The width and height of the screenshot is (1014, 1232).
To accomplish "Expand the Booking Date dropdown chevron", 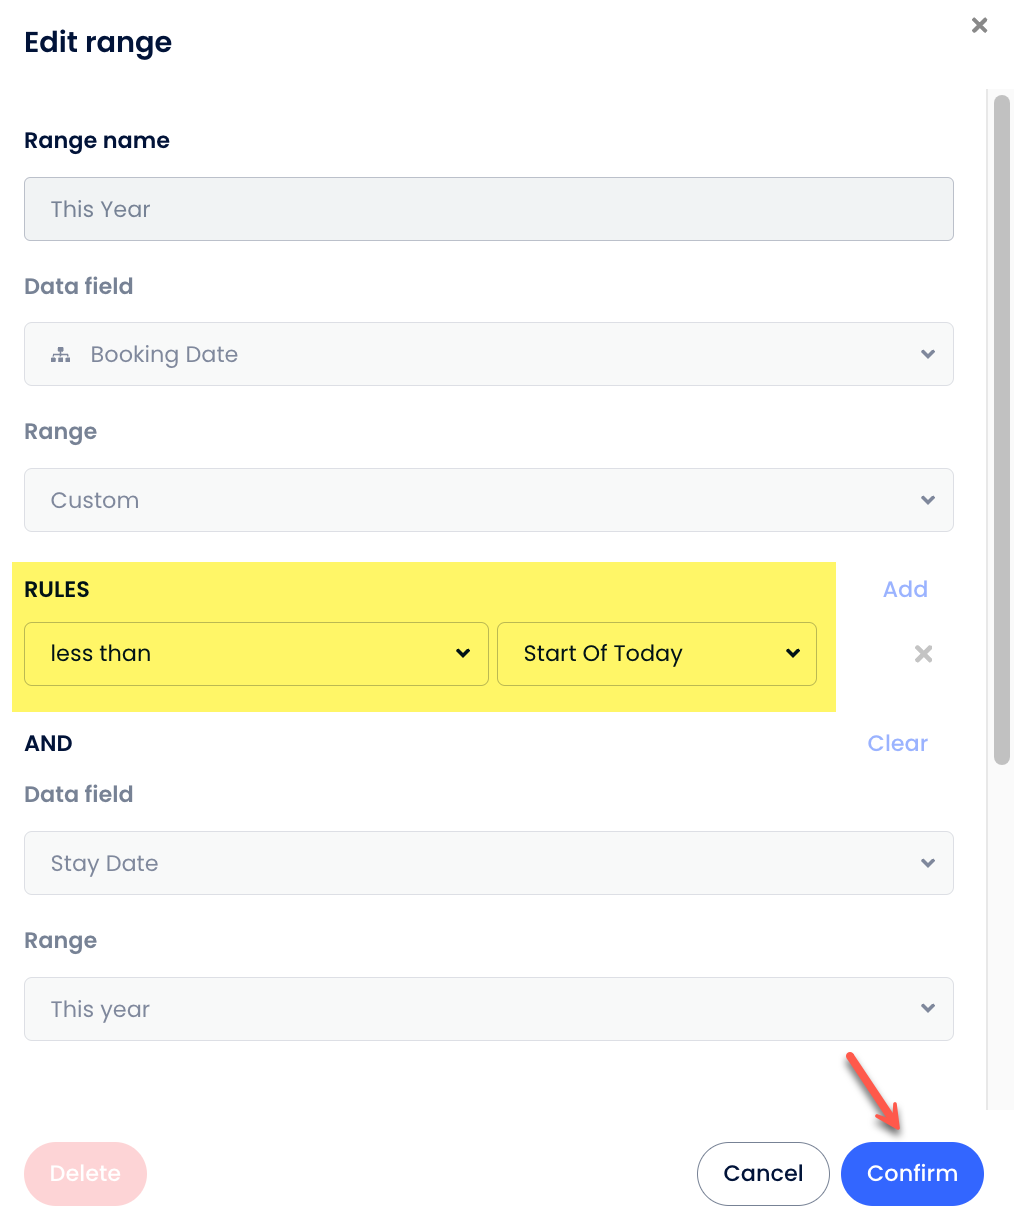I will (928, 354).
